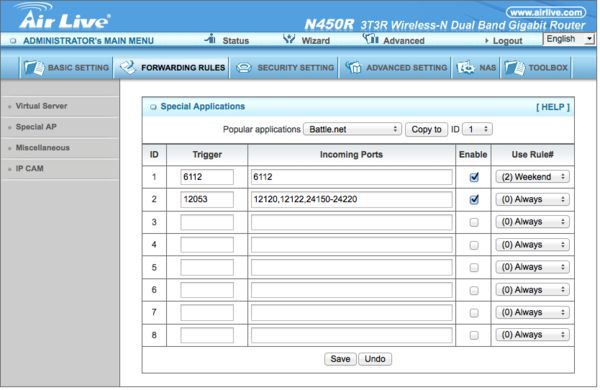This screenshot has height=390, width=600.
Task: Open Use Rule dropdown for ID 5
Action: coord(532,267)
